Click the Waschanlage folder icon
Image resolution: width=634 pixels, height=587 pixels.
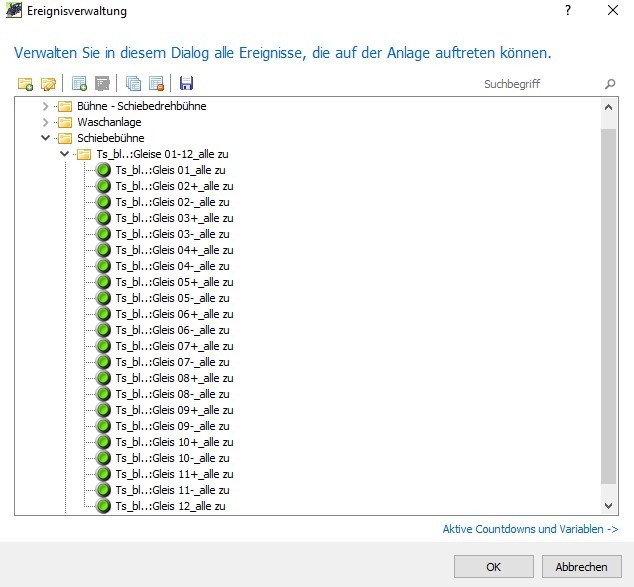65,122
